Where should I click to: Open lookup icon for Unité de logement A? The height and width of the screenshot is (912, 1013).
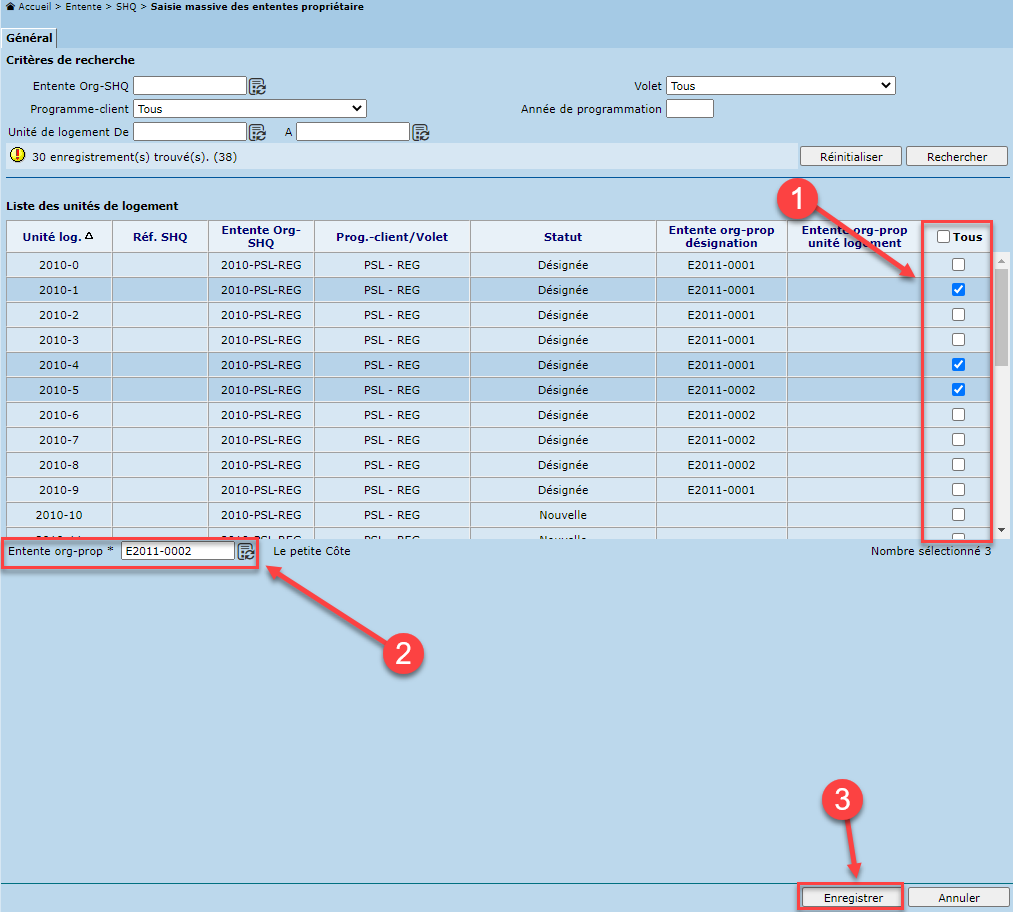pyautogui.click(x=421, y=132)
